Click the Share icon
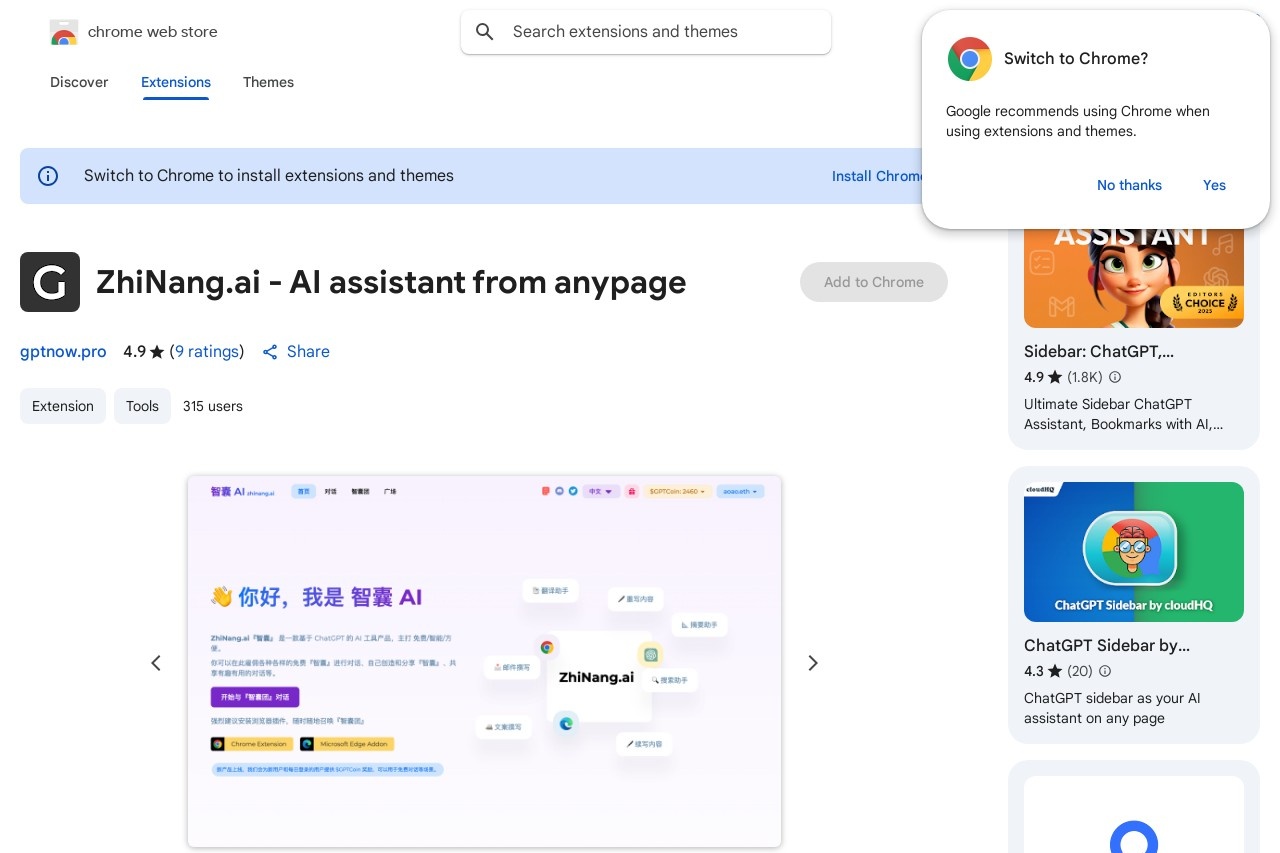The image size is (1280, 853). (x=270, y=352)
